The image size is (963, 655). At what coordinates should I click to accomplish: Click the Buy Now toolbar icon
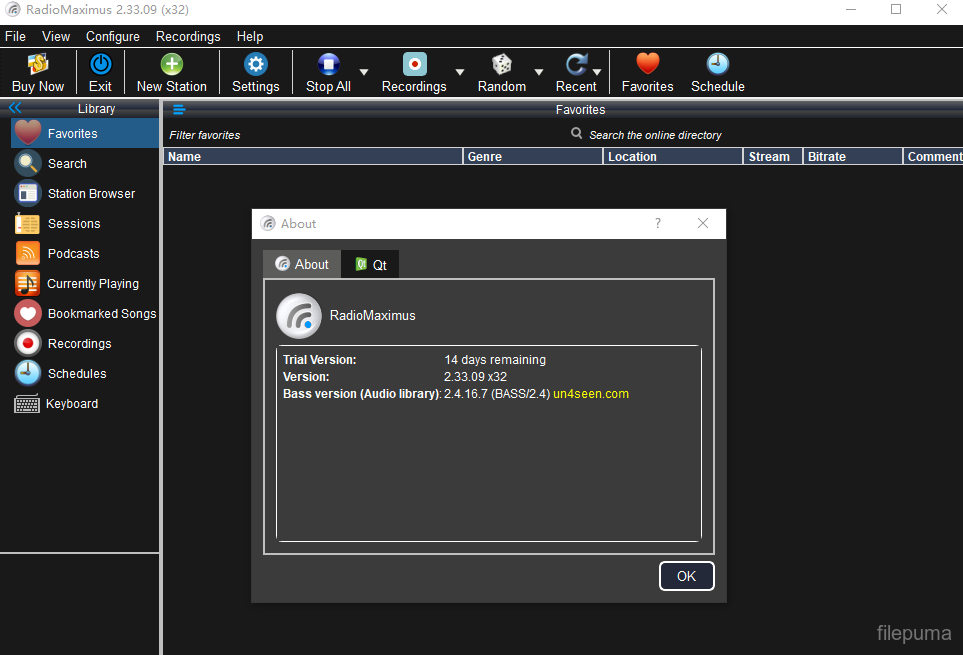(x=38, y=66)
